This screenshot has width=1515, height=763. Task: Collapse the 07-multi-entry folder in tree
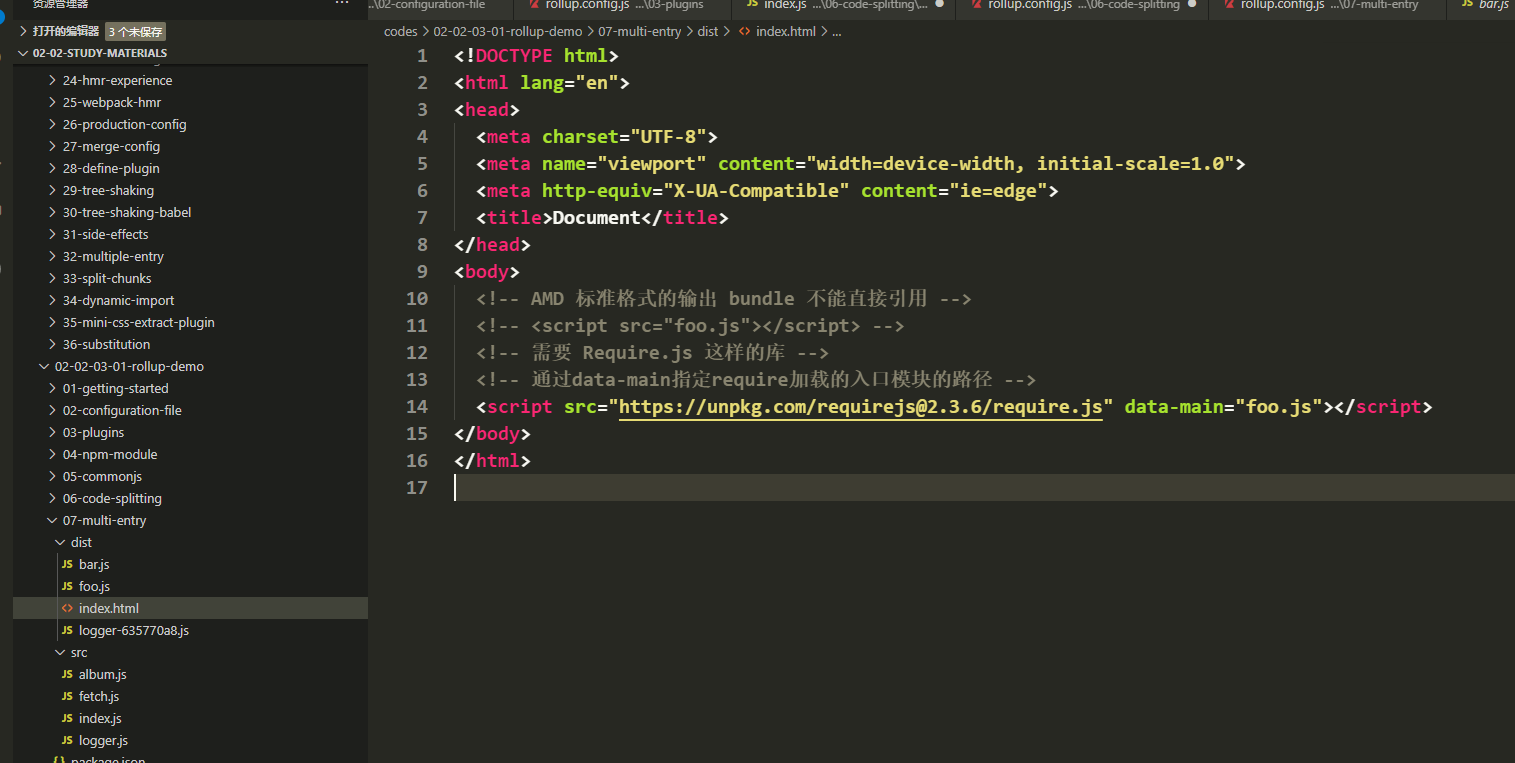coord(104,521)
